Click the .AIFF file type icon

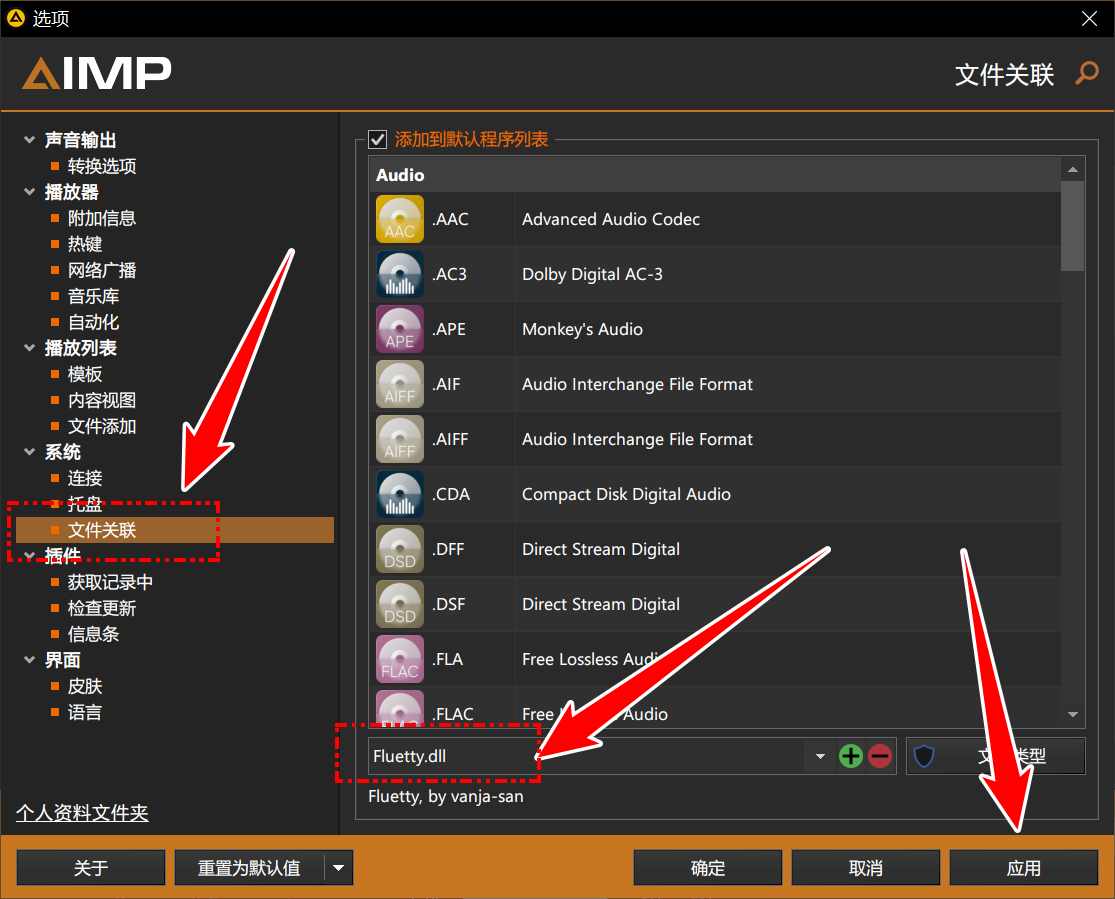(x=400, y=439)
